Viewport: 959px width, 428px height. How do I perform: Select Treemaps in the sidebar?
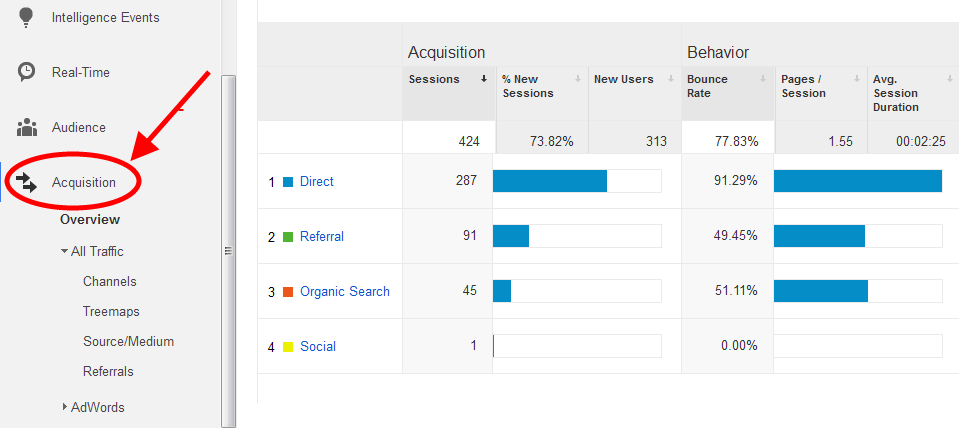pyautogui.click(x=111, y=312)
